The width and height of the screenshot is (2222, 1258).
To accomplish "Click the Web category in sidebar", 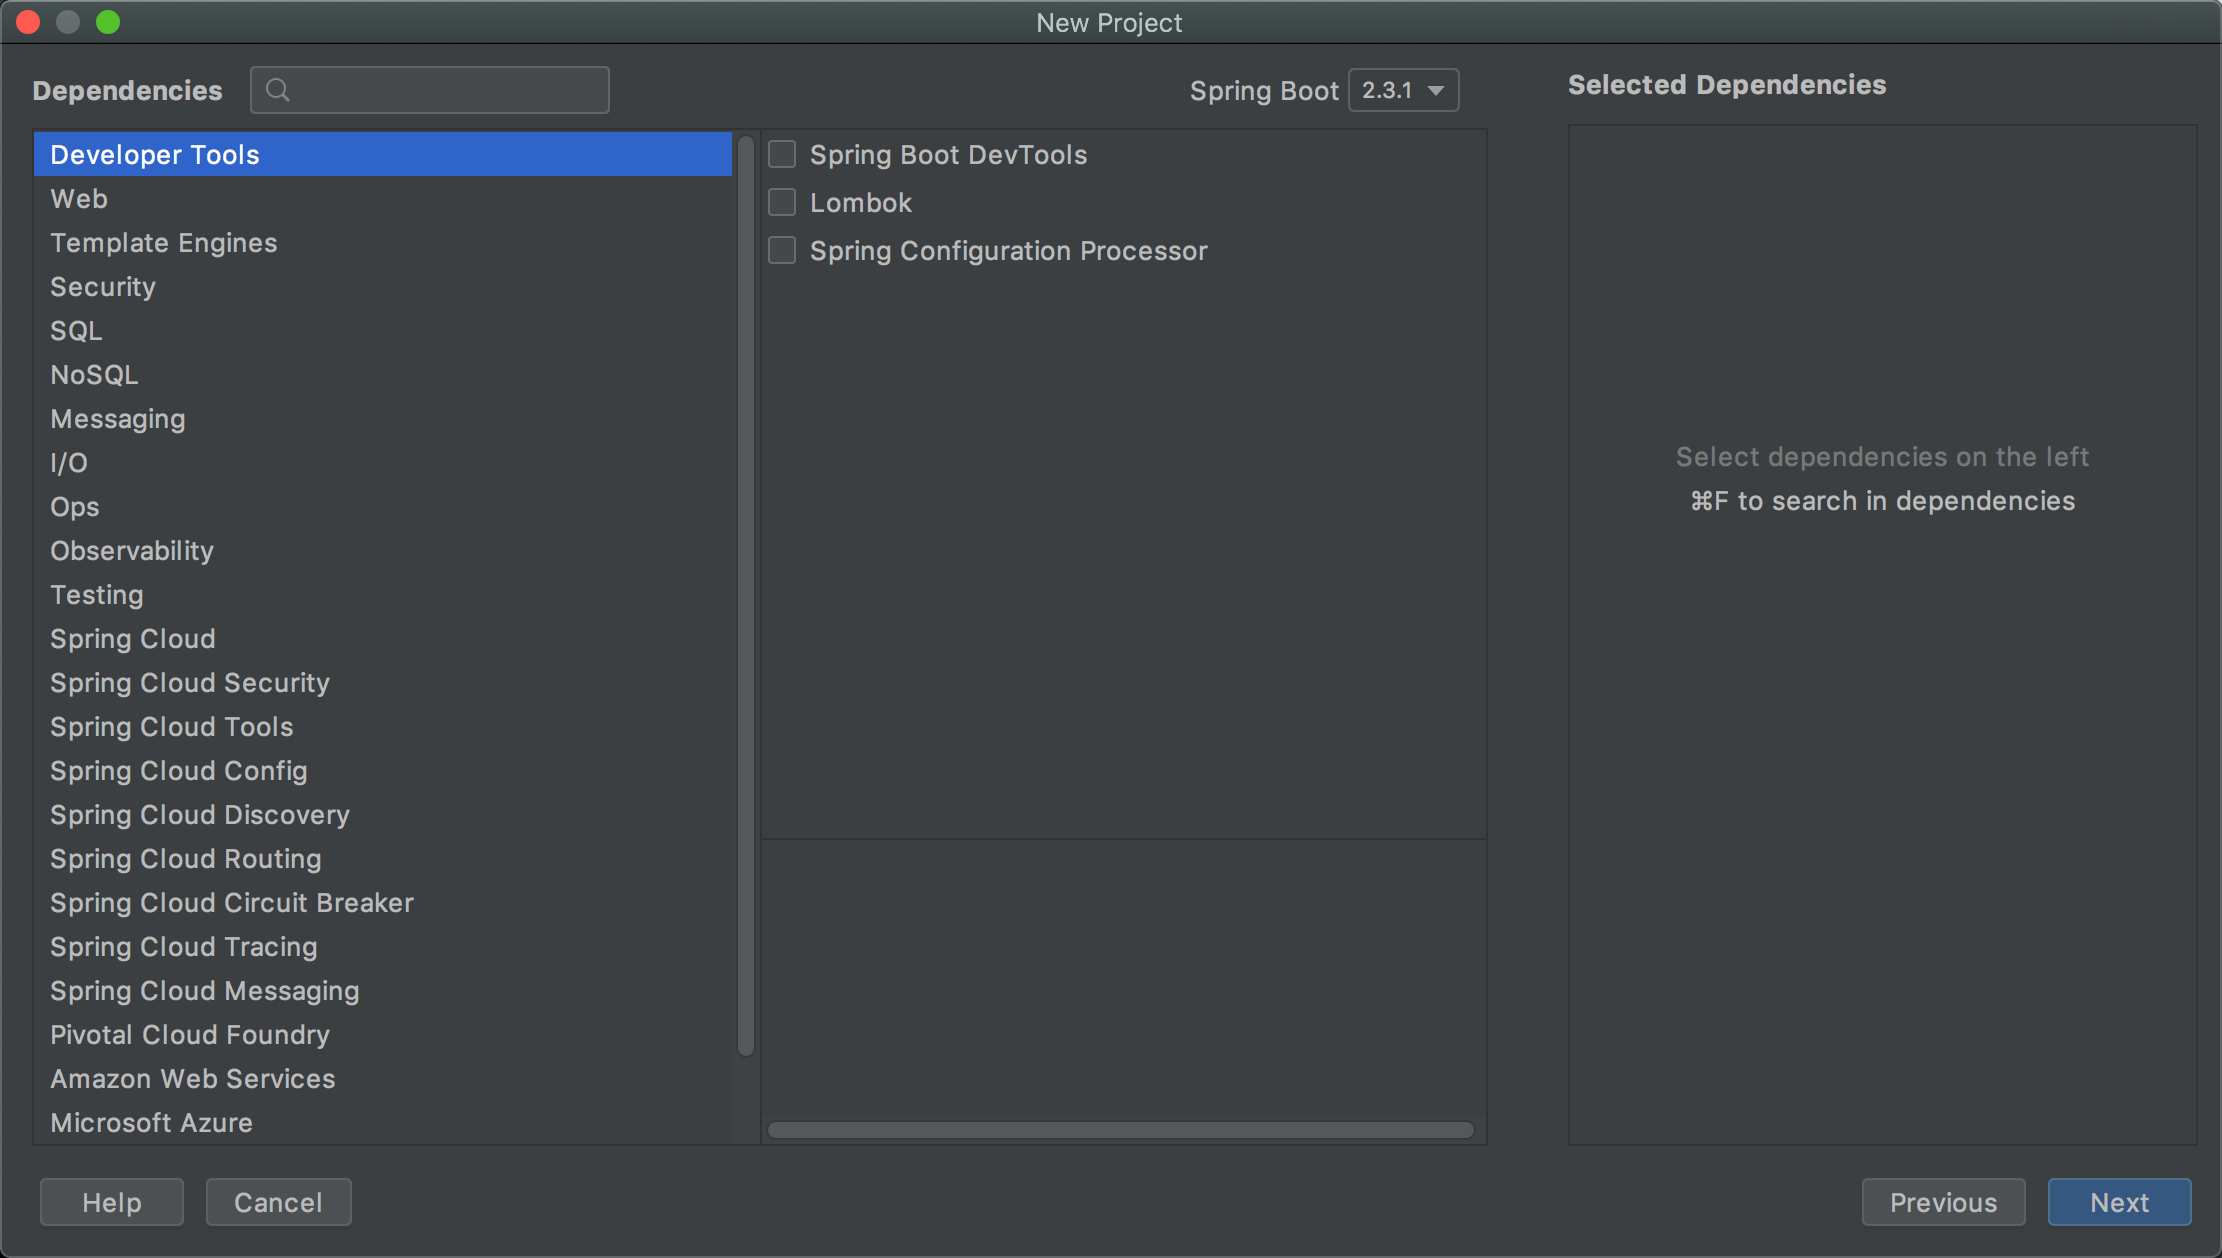I will pyautogui.click(x=79, y=198).
